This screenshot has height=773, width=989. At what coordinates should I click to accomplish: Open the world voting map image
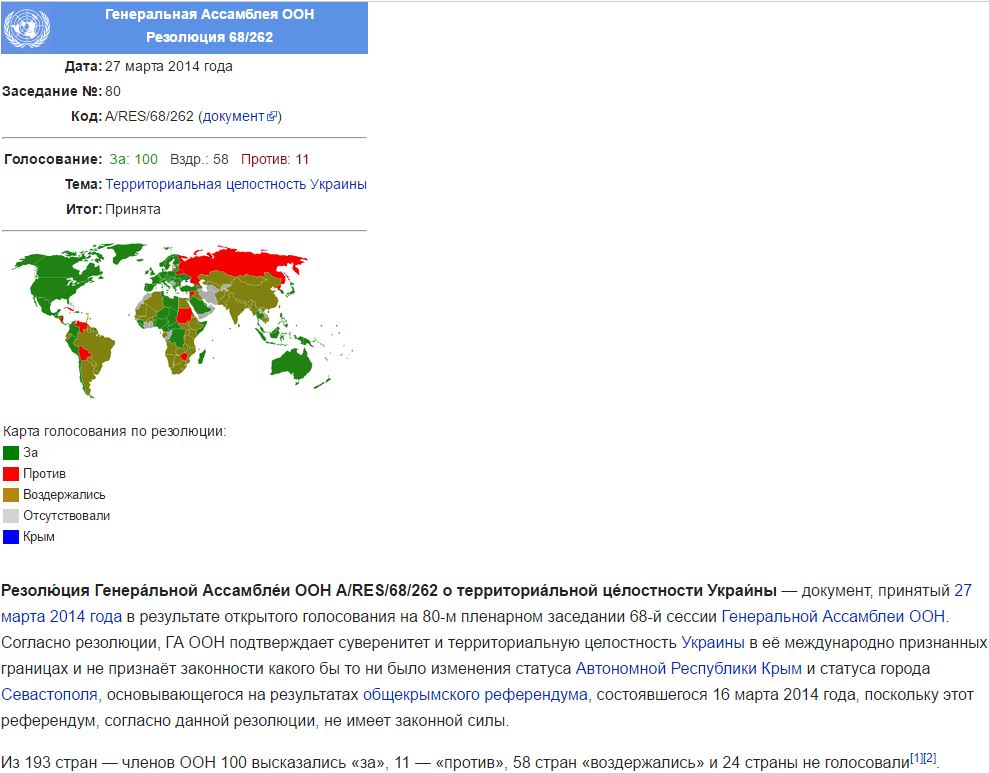(183, 321)
